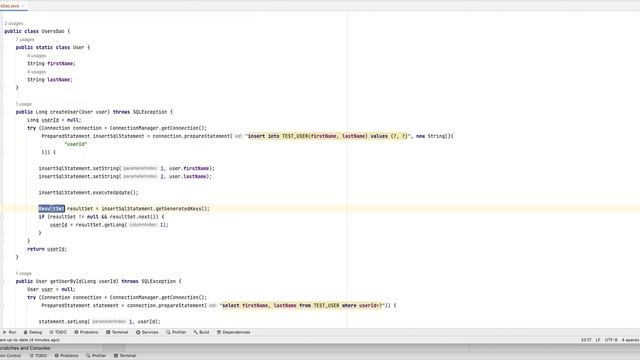
Task: Click the 'return userId;' statement
Action: tap(47, 249)
